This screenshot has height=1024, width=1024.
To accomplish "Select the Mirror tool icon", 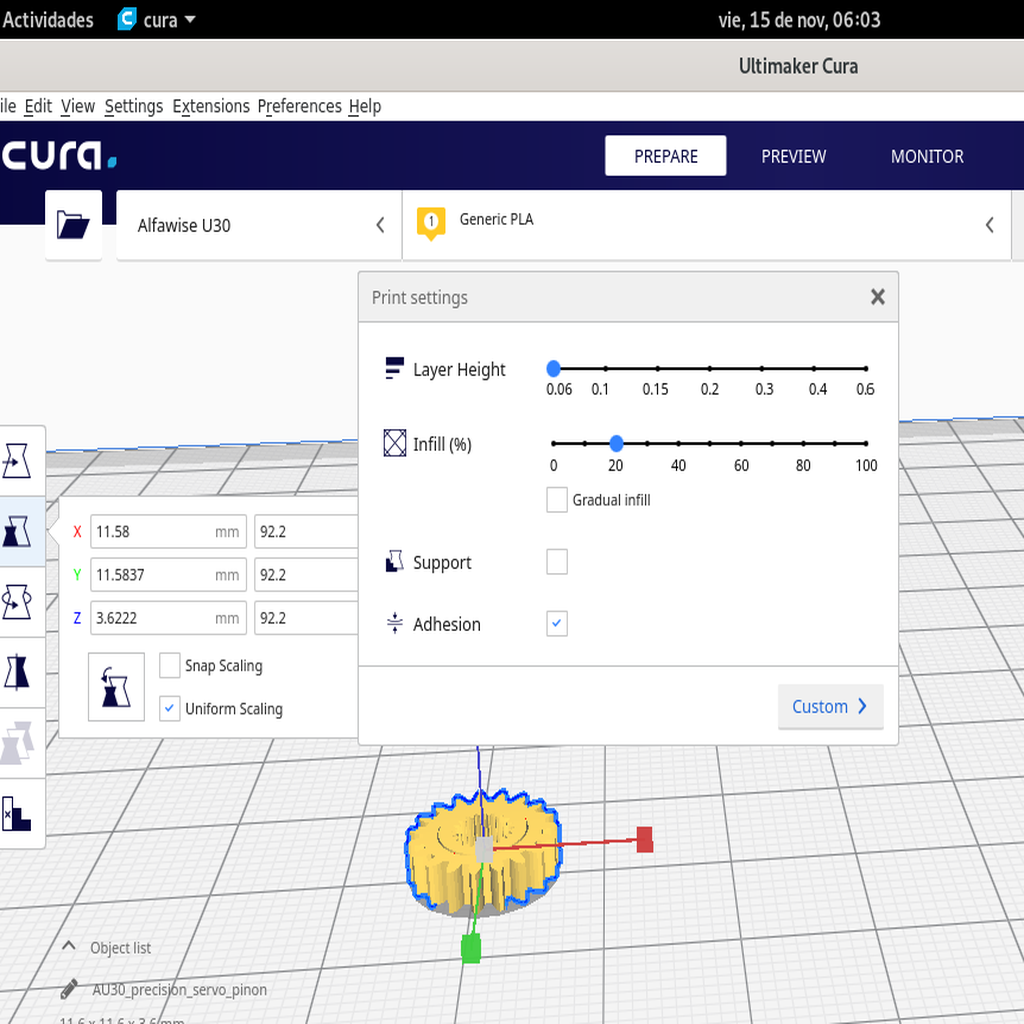I will tap(18, 672).
